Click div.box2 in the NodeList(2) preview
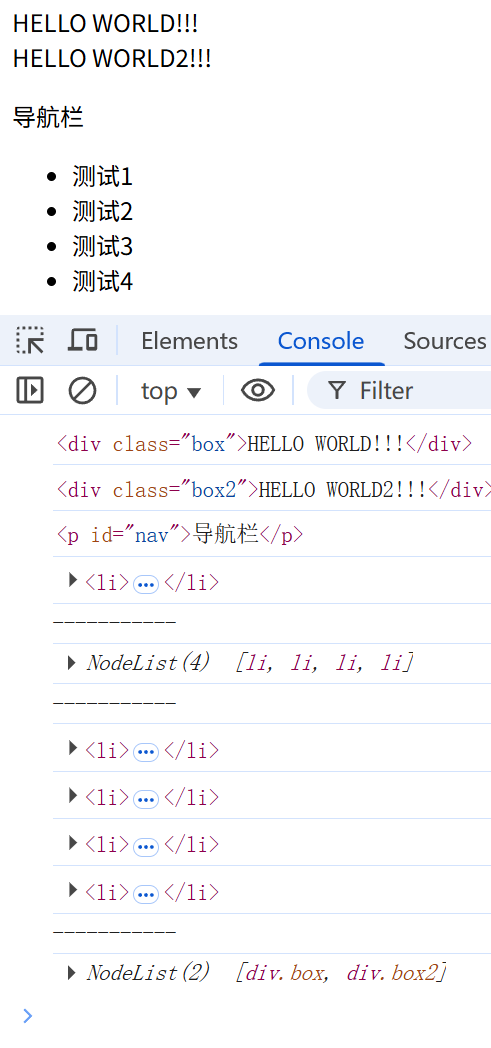491x1048 pixels. click(x=393, y=972)
